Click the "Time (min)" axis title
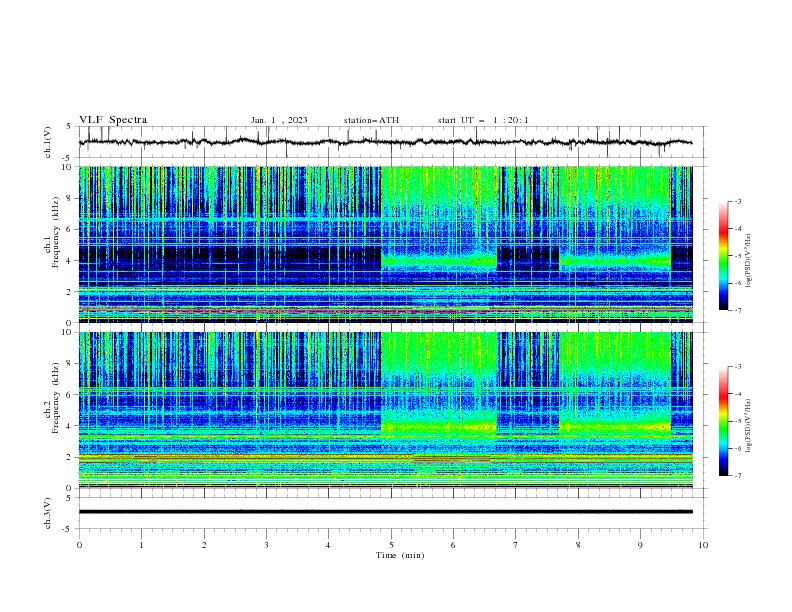This screenshot has height=612, width=792. coord(400,555)
